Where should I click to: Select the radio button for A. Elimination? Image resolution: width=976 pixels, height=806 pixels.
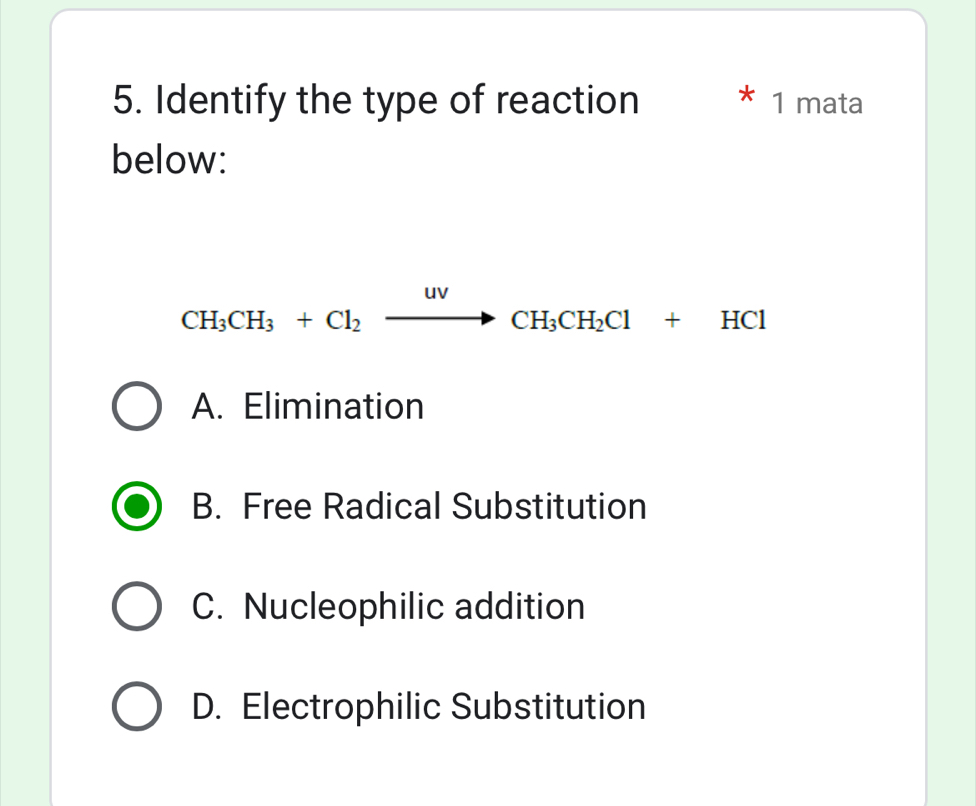[134, 407]
